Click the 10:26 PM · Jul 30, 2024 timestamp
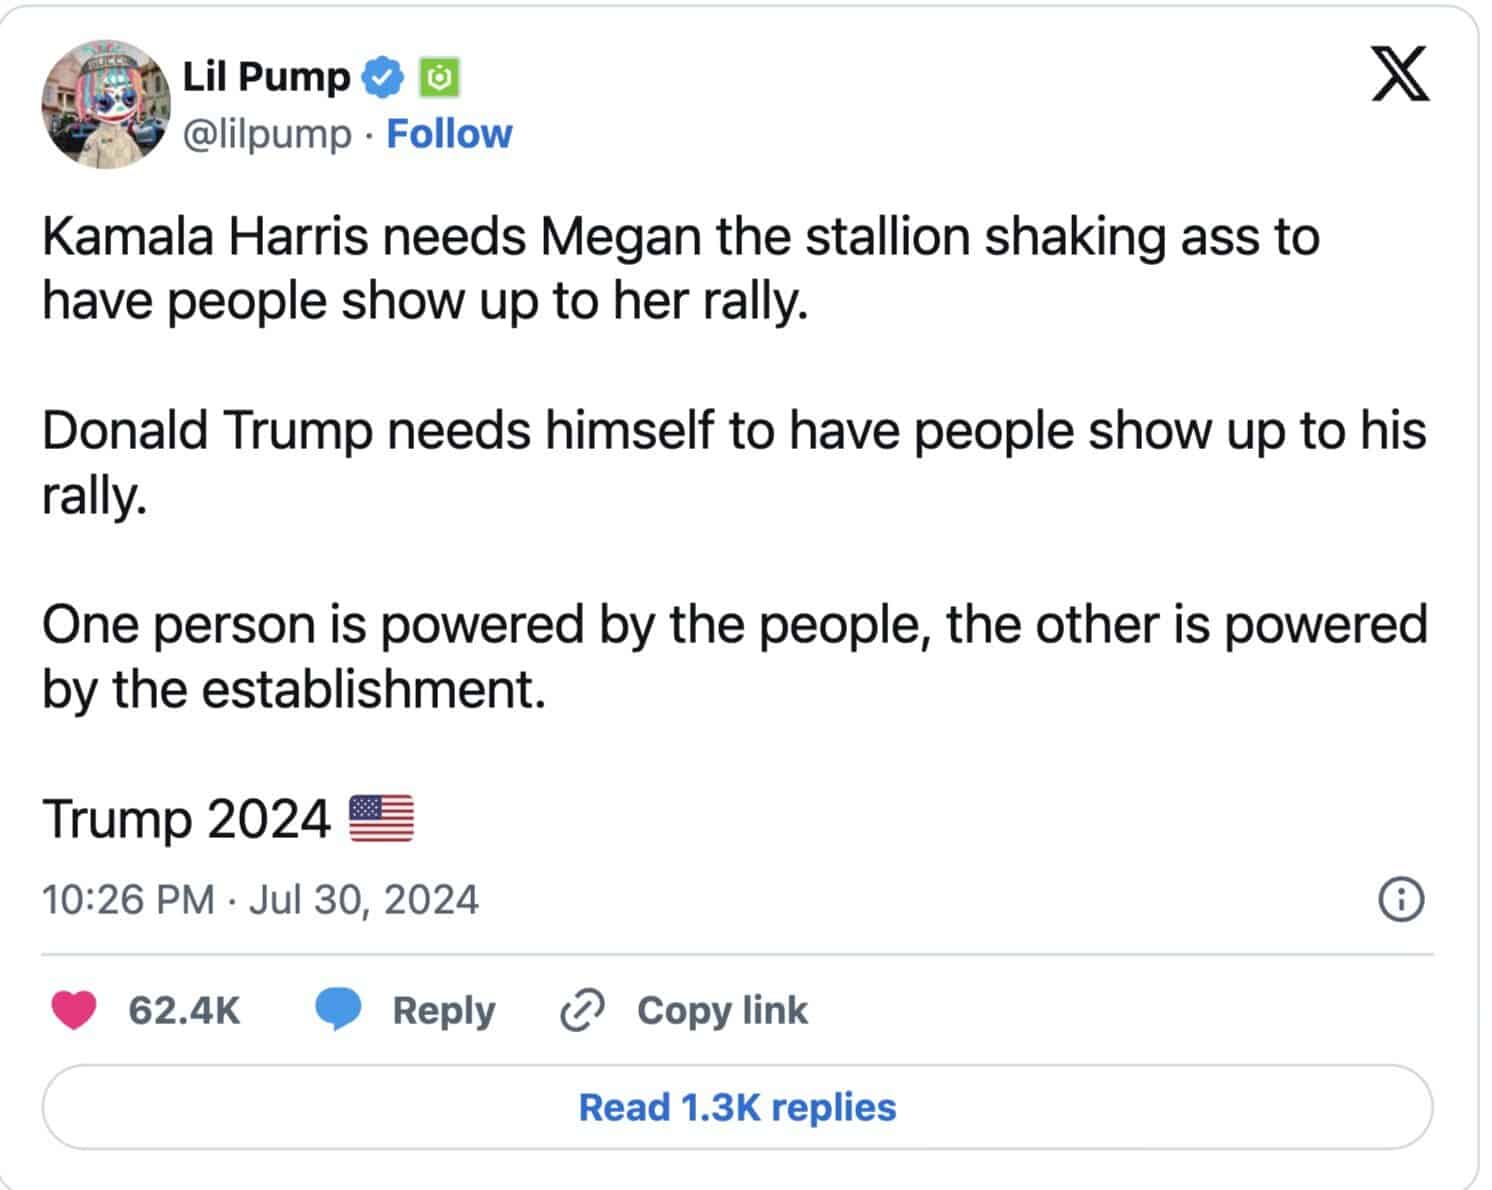 point(260,899)
